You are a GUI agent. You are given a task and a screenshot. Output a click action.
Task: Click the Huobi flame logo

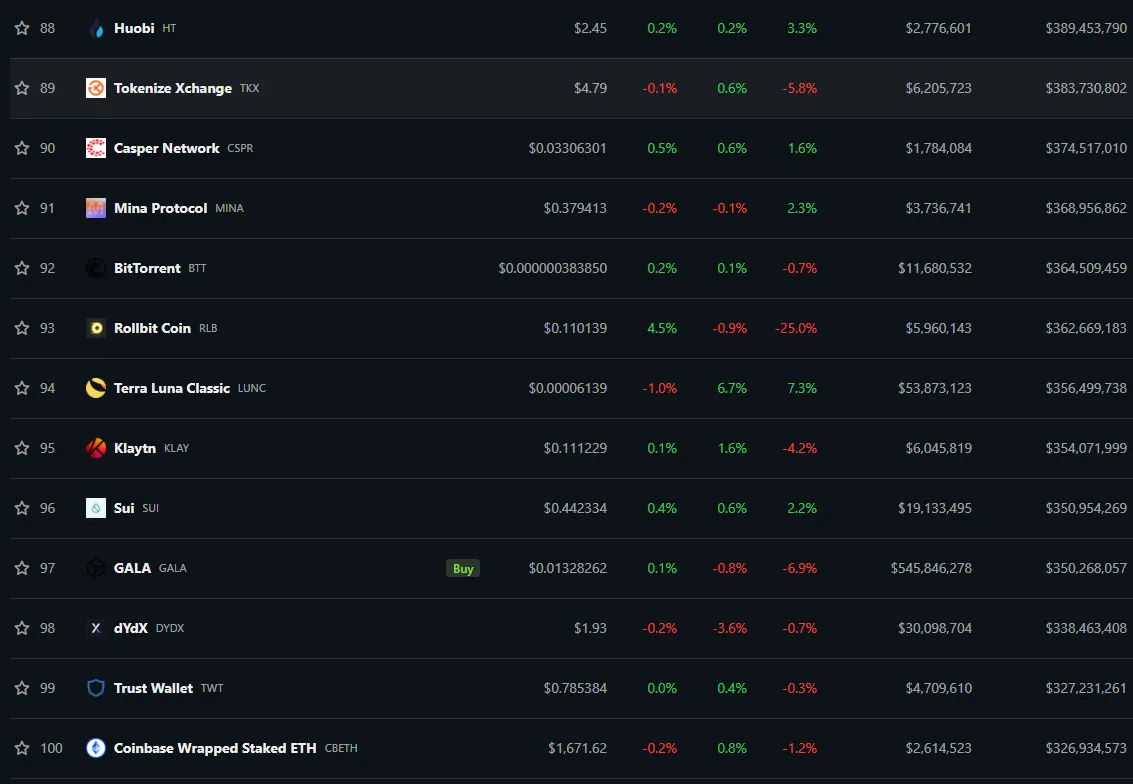pyautogui.click(x=96, y=28)
